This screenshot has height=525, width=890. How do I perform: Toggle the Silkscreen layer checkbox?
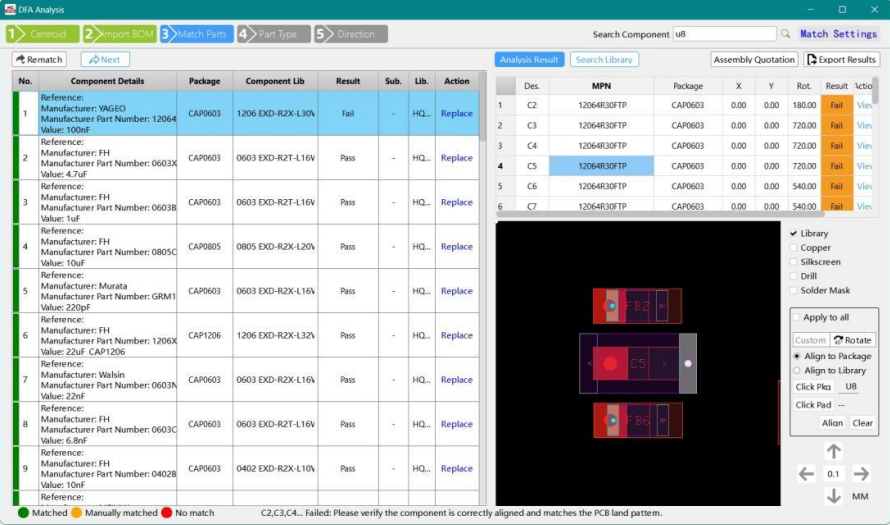(x=794, y=262)
